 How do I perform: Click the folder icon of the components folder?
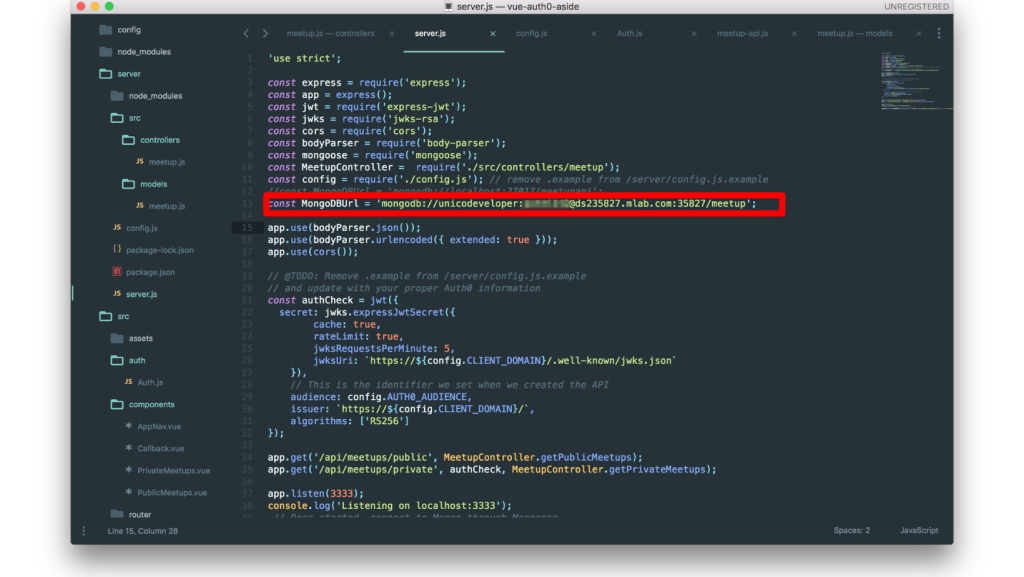click(x=117, y=404)
